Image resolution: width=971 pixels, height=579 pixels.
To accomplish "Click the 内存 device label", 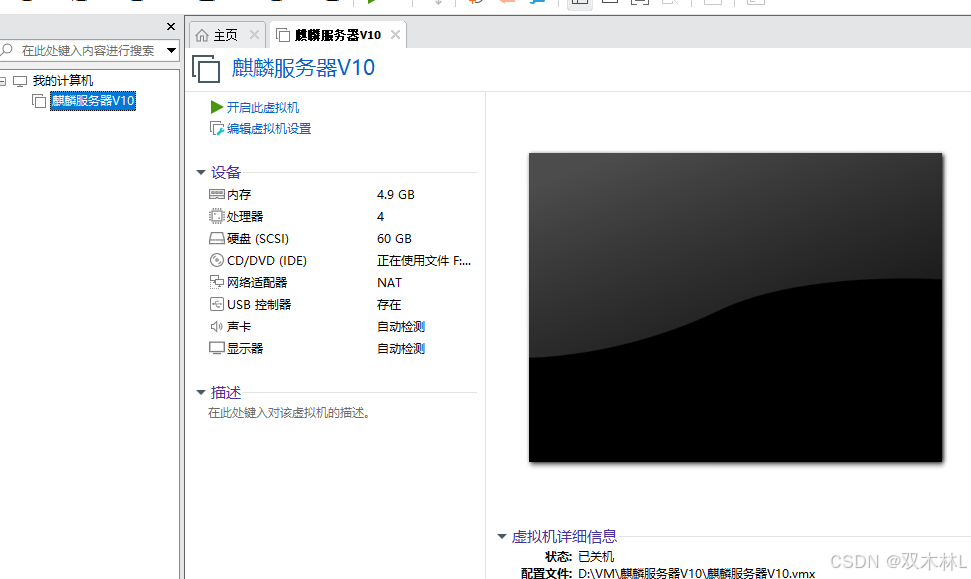I will tap(239, 194).
